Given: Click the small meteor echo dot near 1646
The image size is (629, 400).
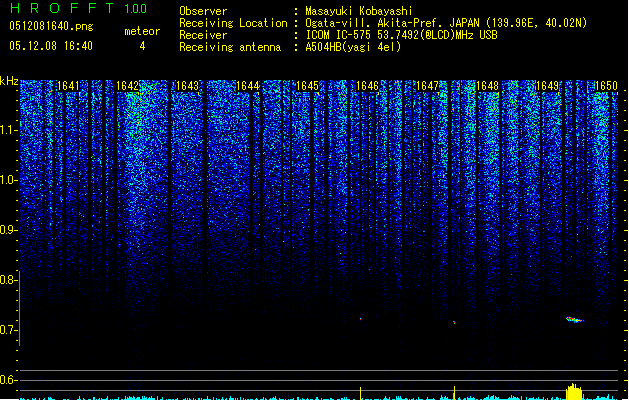Looking at the screenshot, I should pos(360,319).
